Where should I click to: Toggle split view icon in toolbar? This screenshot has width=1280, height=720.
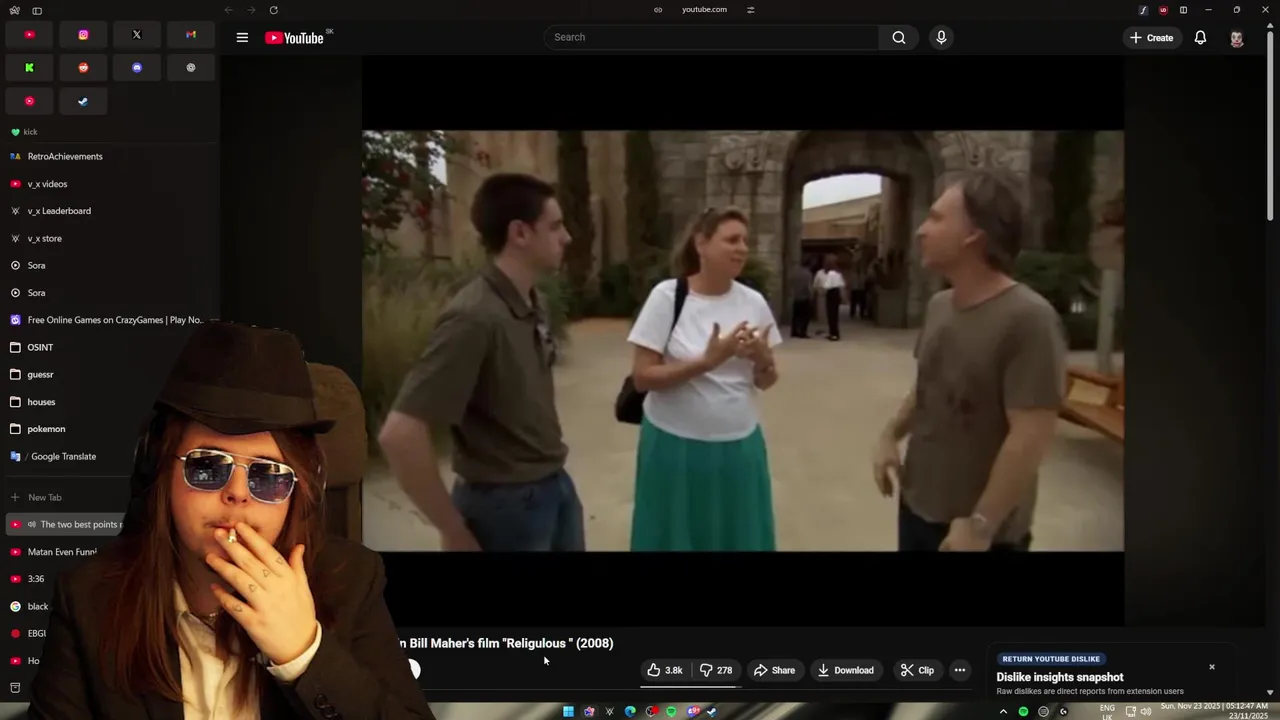click(x=1183, y=10)
